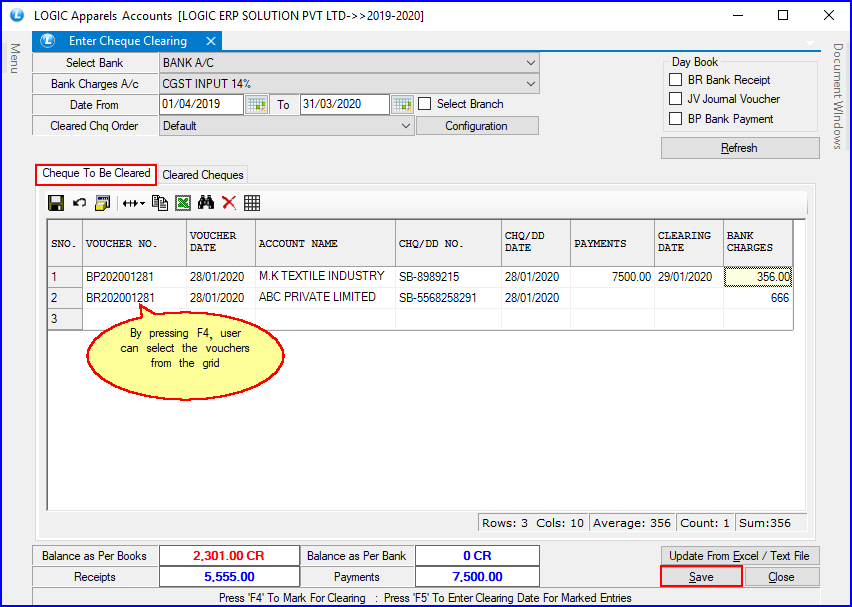Close the Enter Cheque Clearing tab with X
Image resolution: width=852 pixels, height=607 pixels.
pos(211,41)
